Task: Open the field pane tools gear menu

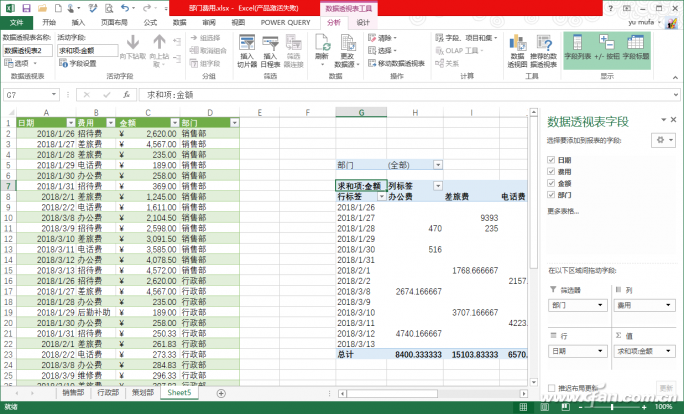Action: point(663,140)
